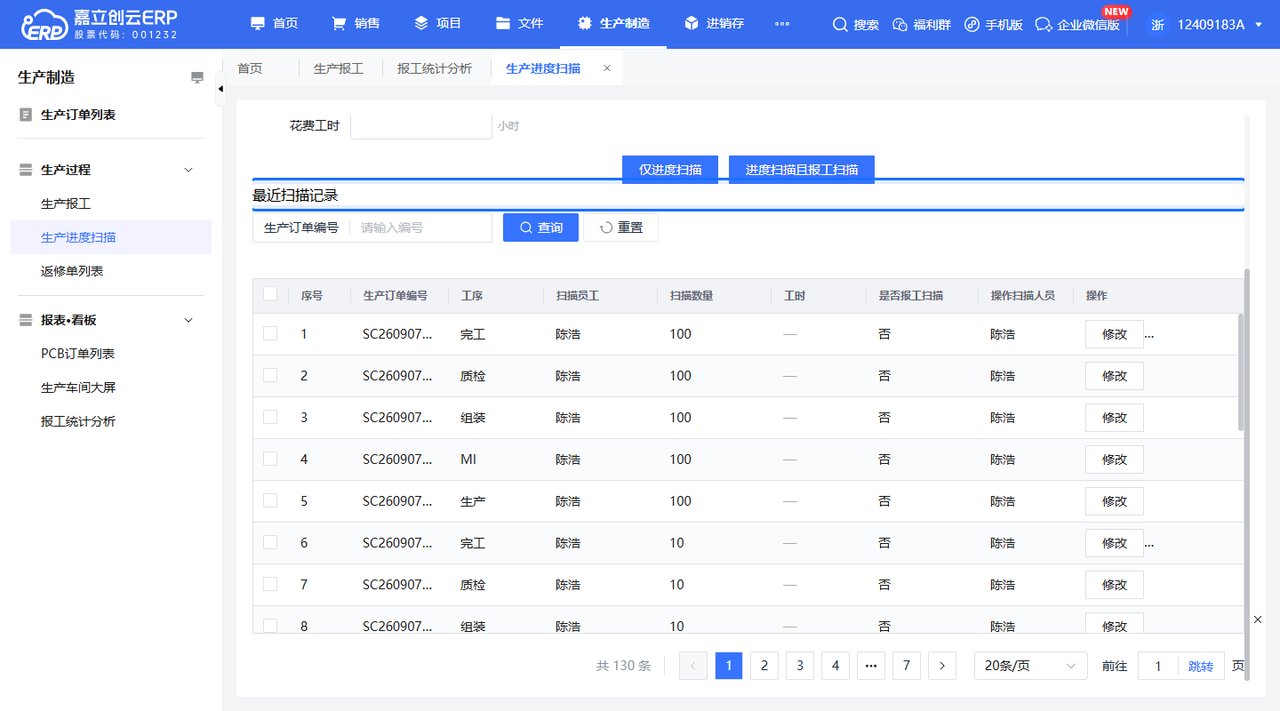1280x711 pixels.
Task: Toggle the select-all checkbox in table header
Action: click(x=270, y=294)
